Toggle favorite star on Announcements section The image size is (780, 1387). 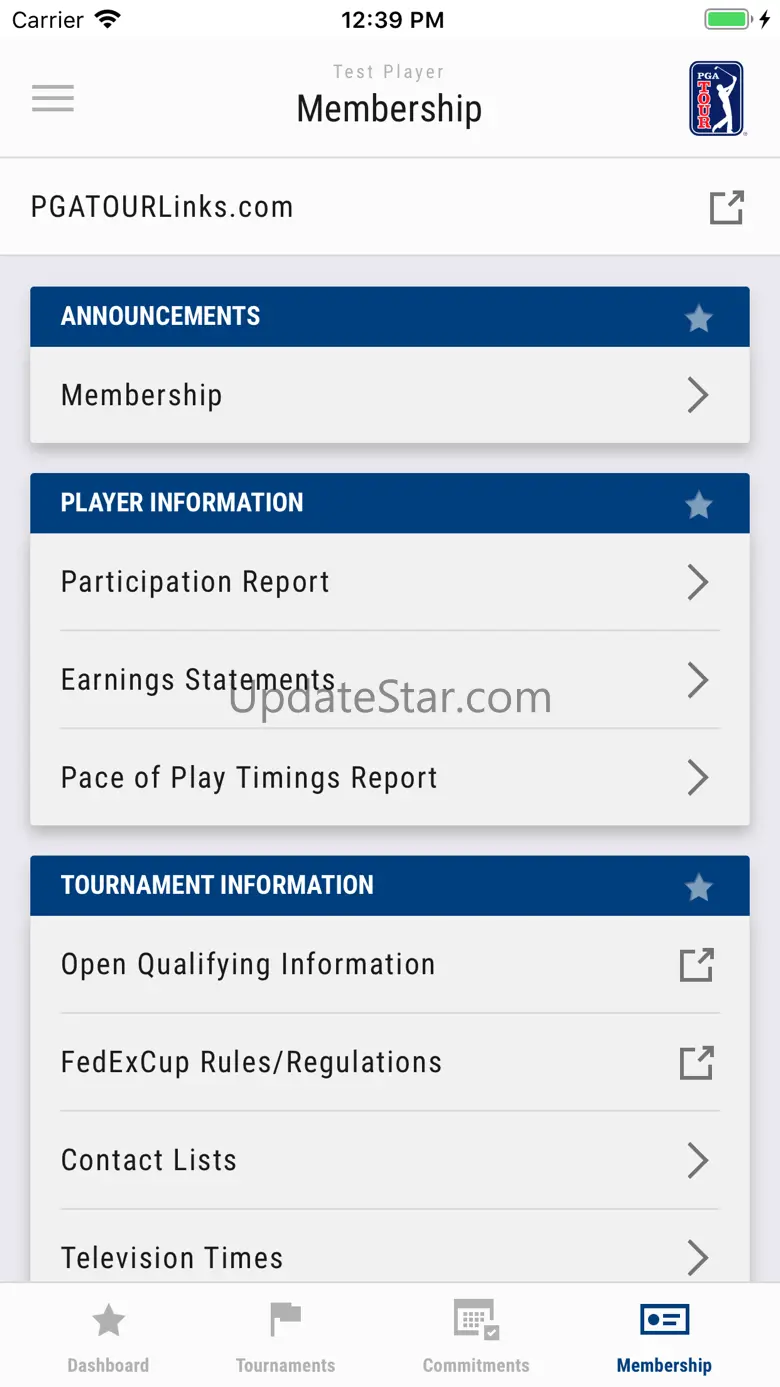(698, 318)
